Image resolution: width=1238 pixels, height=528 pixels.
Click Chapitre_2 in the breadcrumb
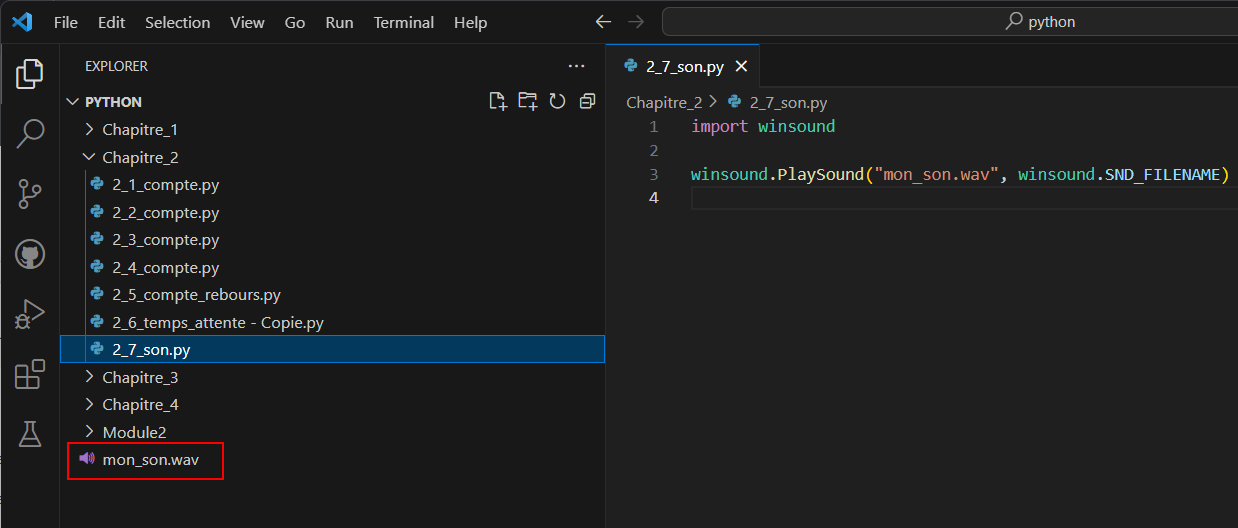(x=664, y=102)
